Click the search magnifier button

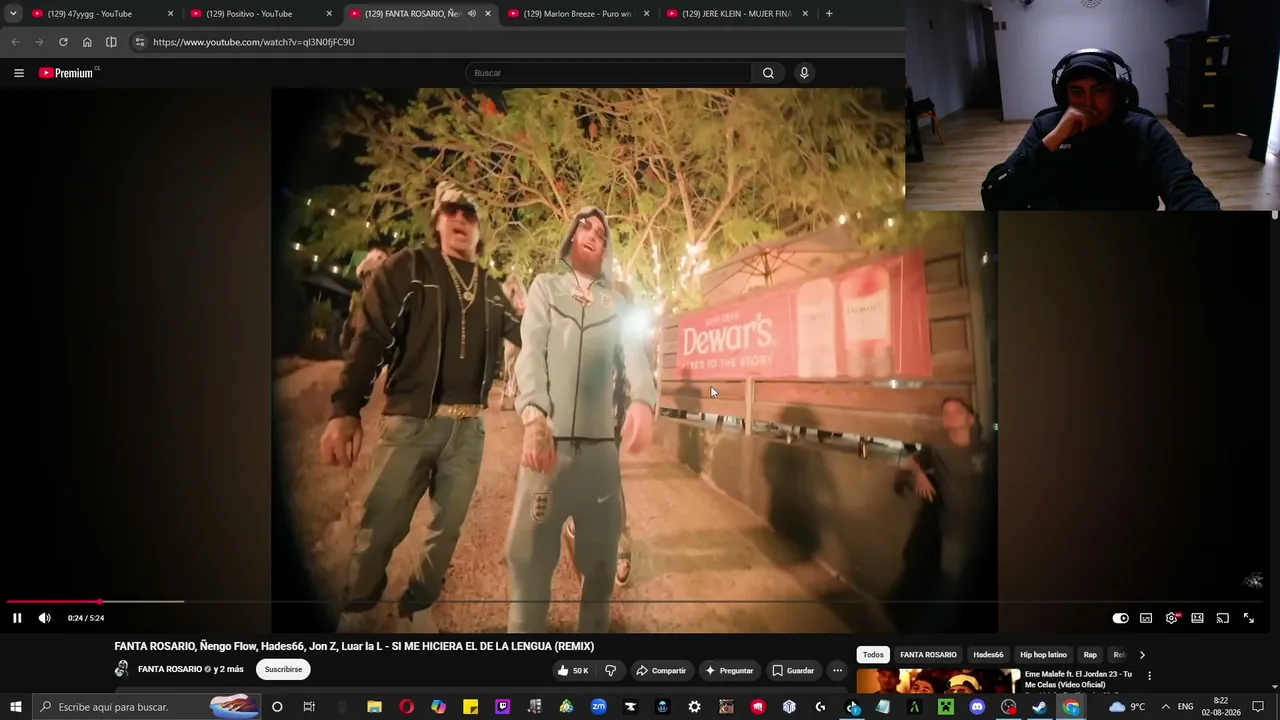(768, 73)
